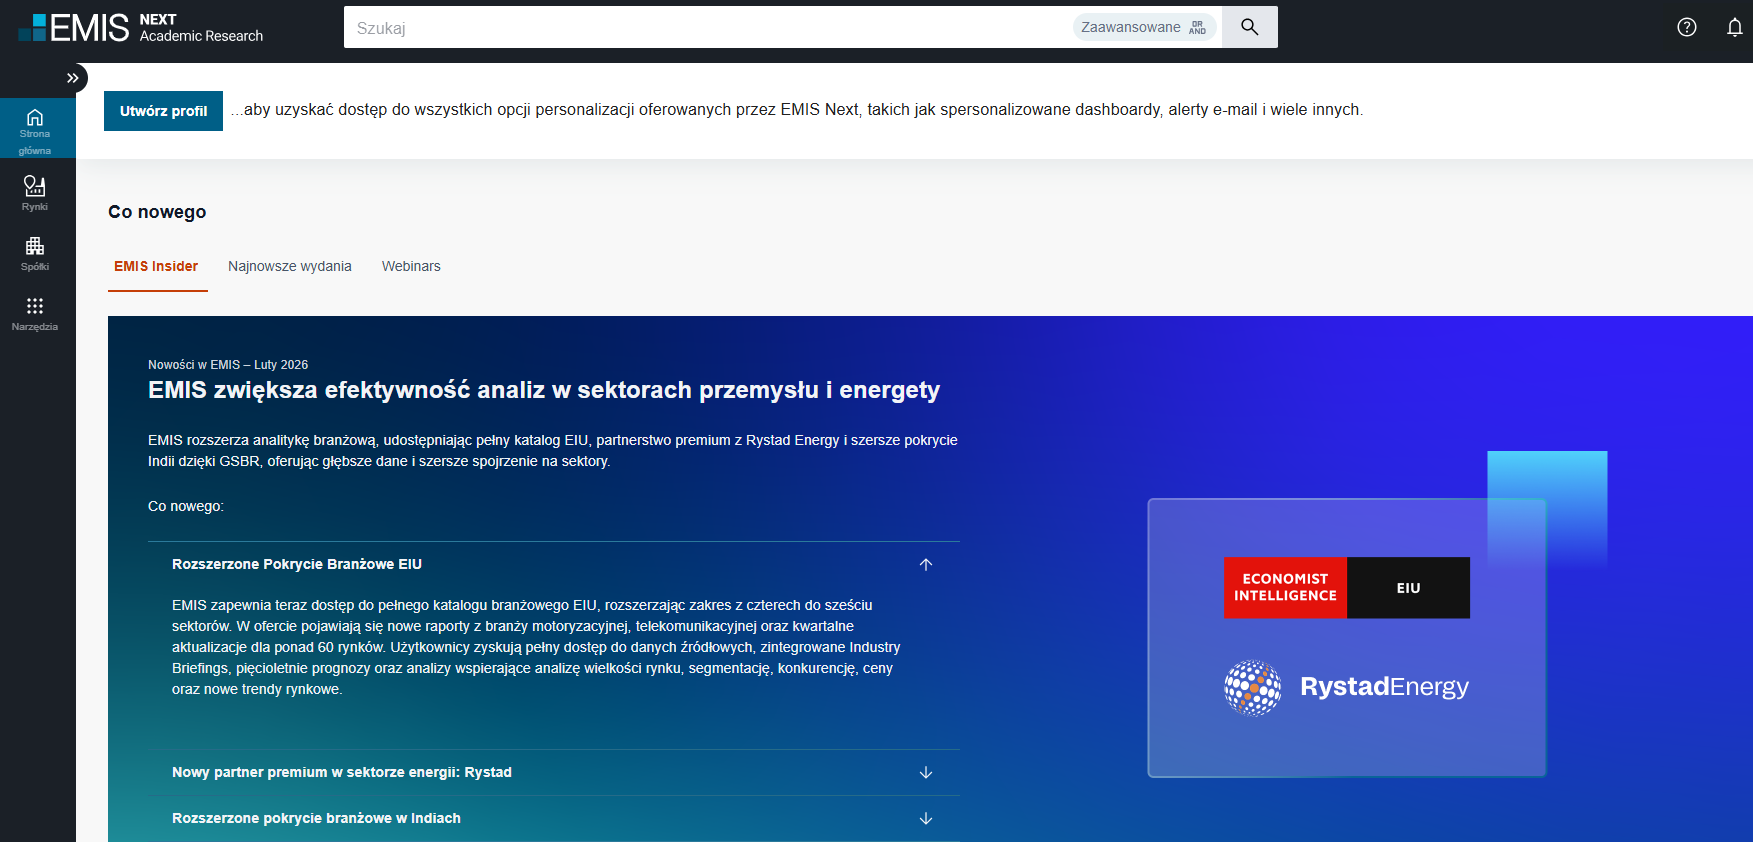Click the Rystad Energy logo image
Image resolution: width=1753 pixels, height=842 pixels.
pos(1346,687)
